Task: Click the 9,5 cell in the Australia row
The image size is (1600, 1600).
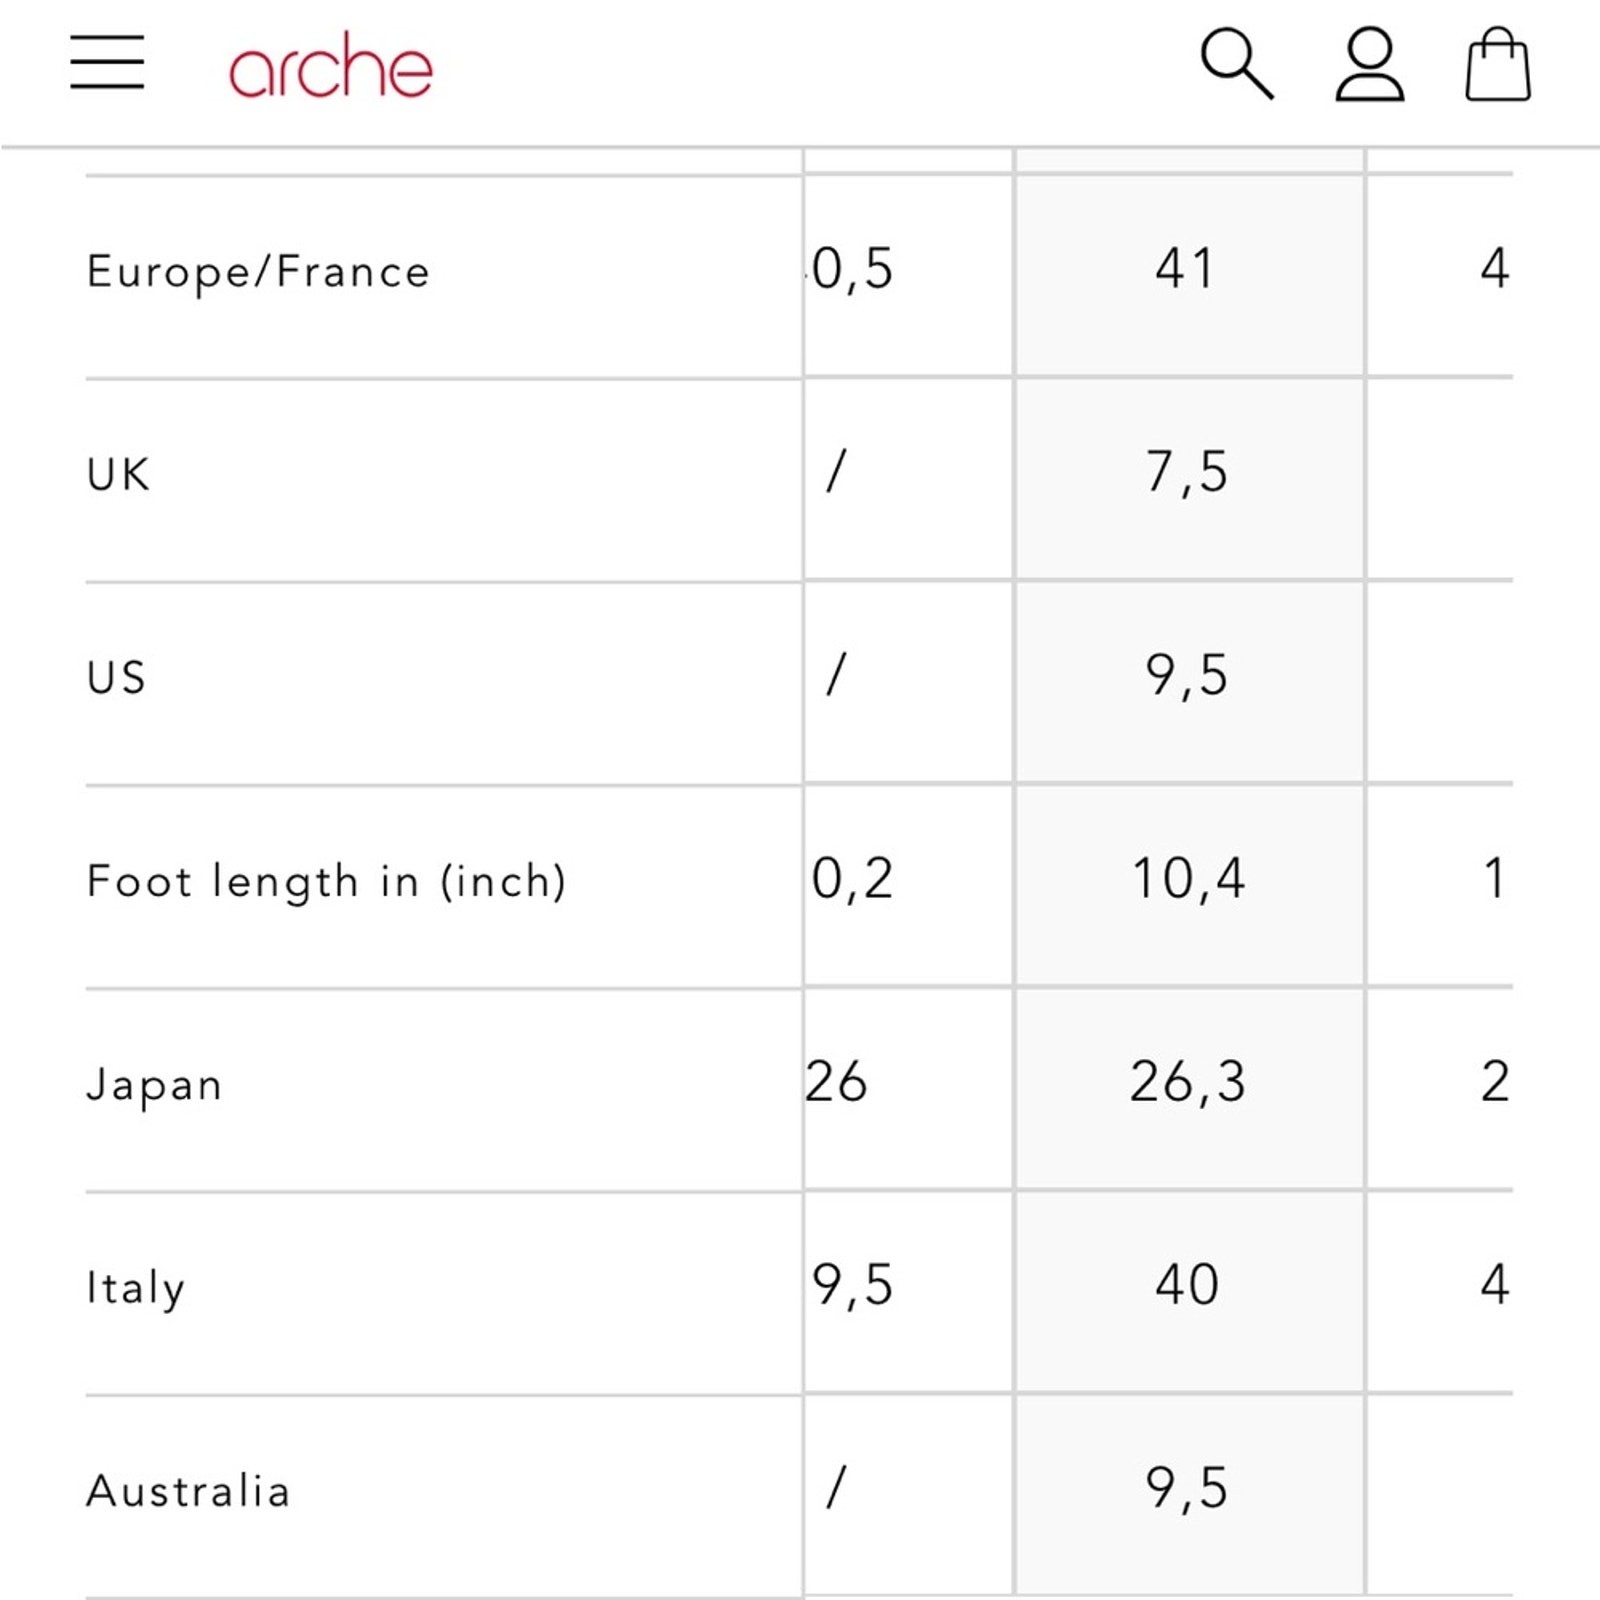Action: pos(1187,1488)
